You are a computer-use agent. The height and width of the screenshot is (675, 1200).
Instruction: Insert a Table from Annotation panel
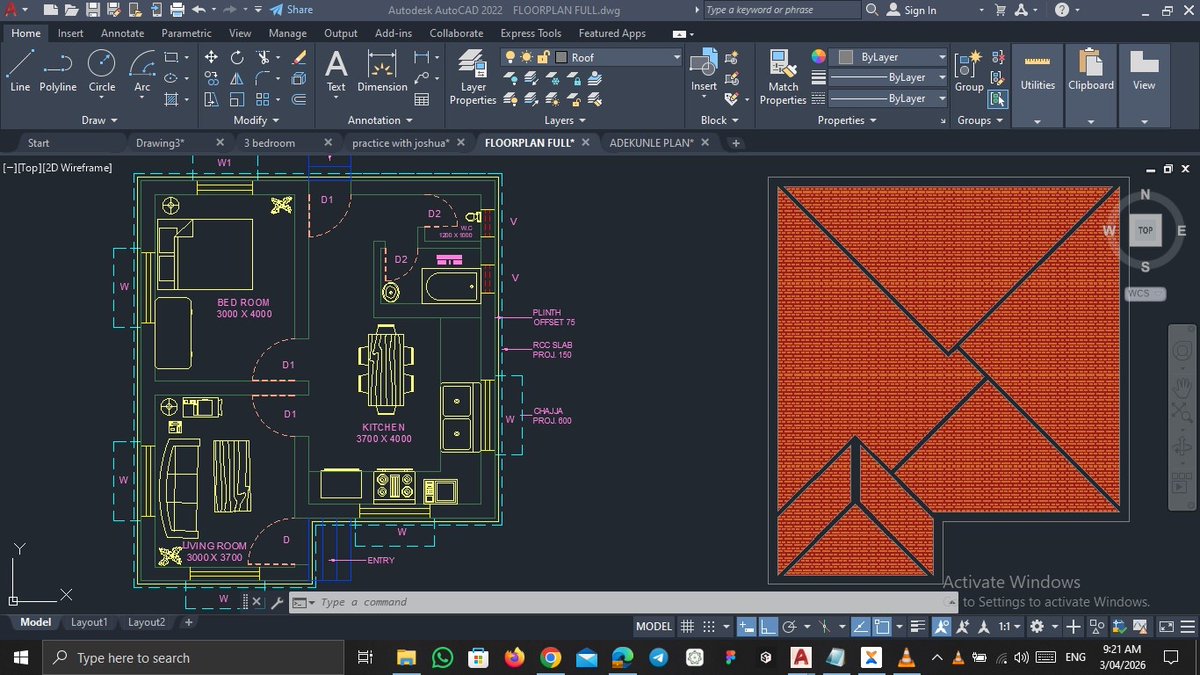[422, 99]
